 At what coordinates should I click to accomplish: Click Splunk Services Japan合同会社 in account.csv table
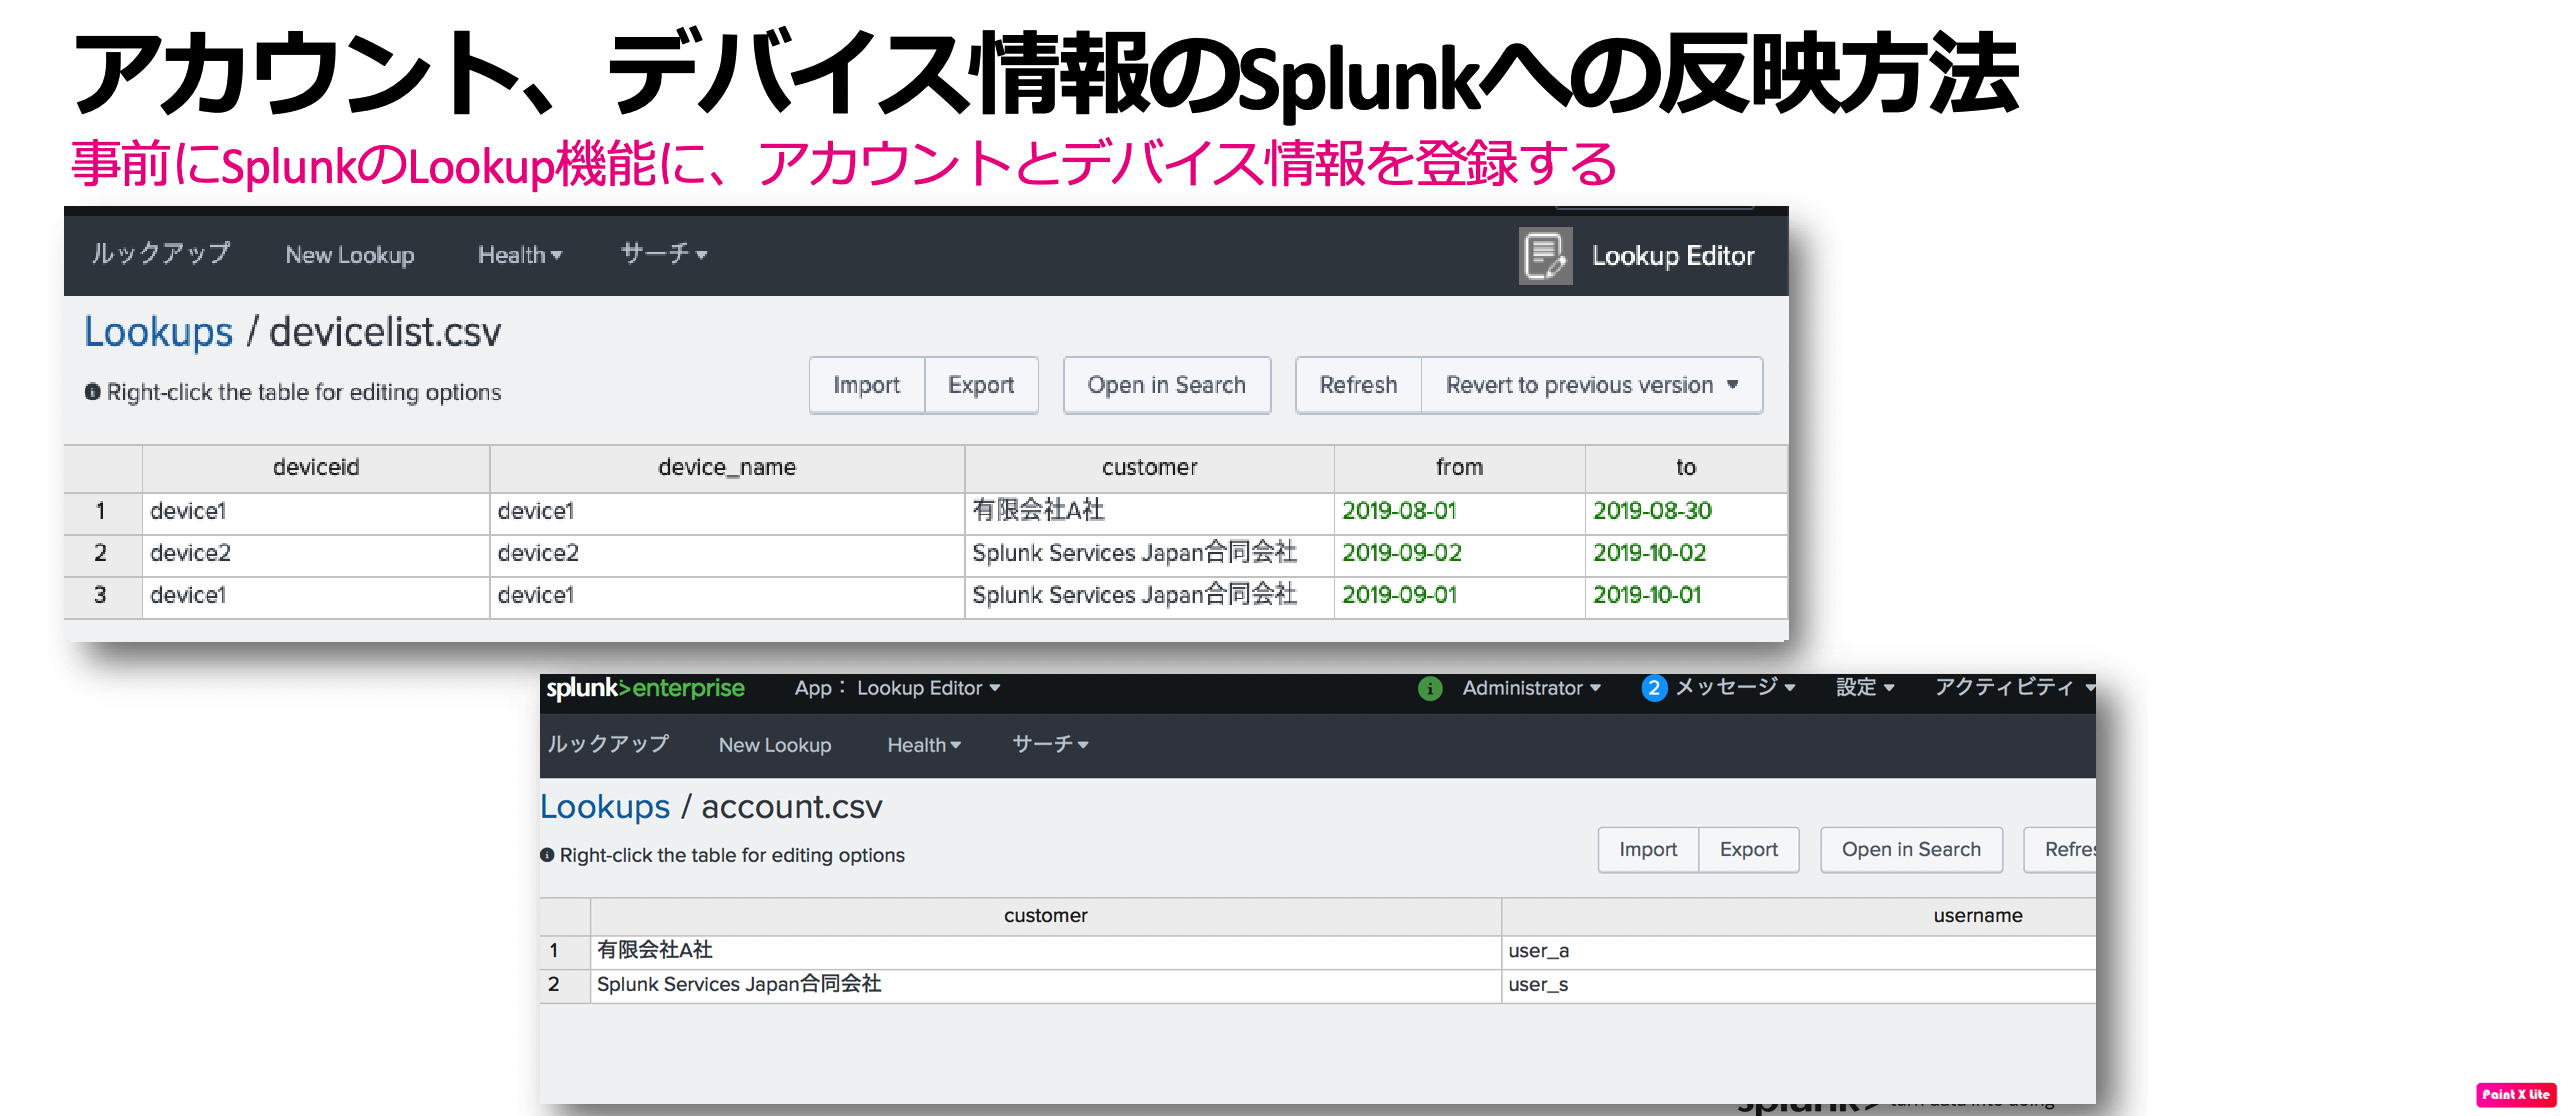(1045, 985)
